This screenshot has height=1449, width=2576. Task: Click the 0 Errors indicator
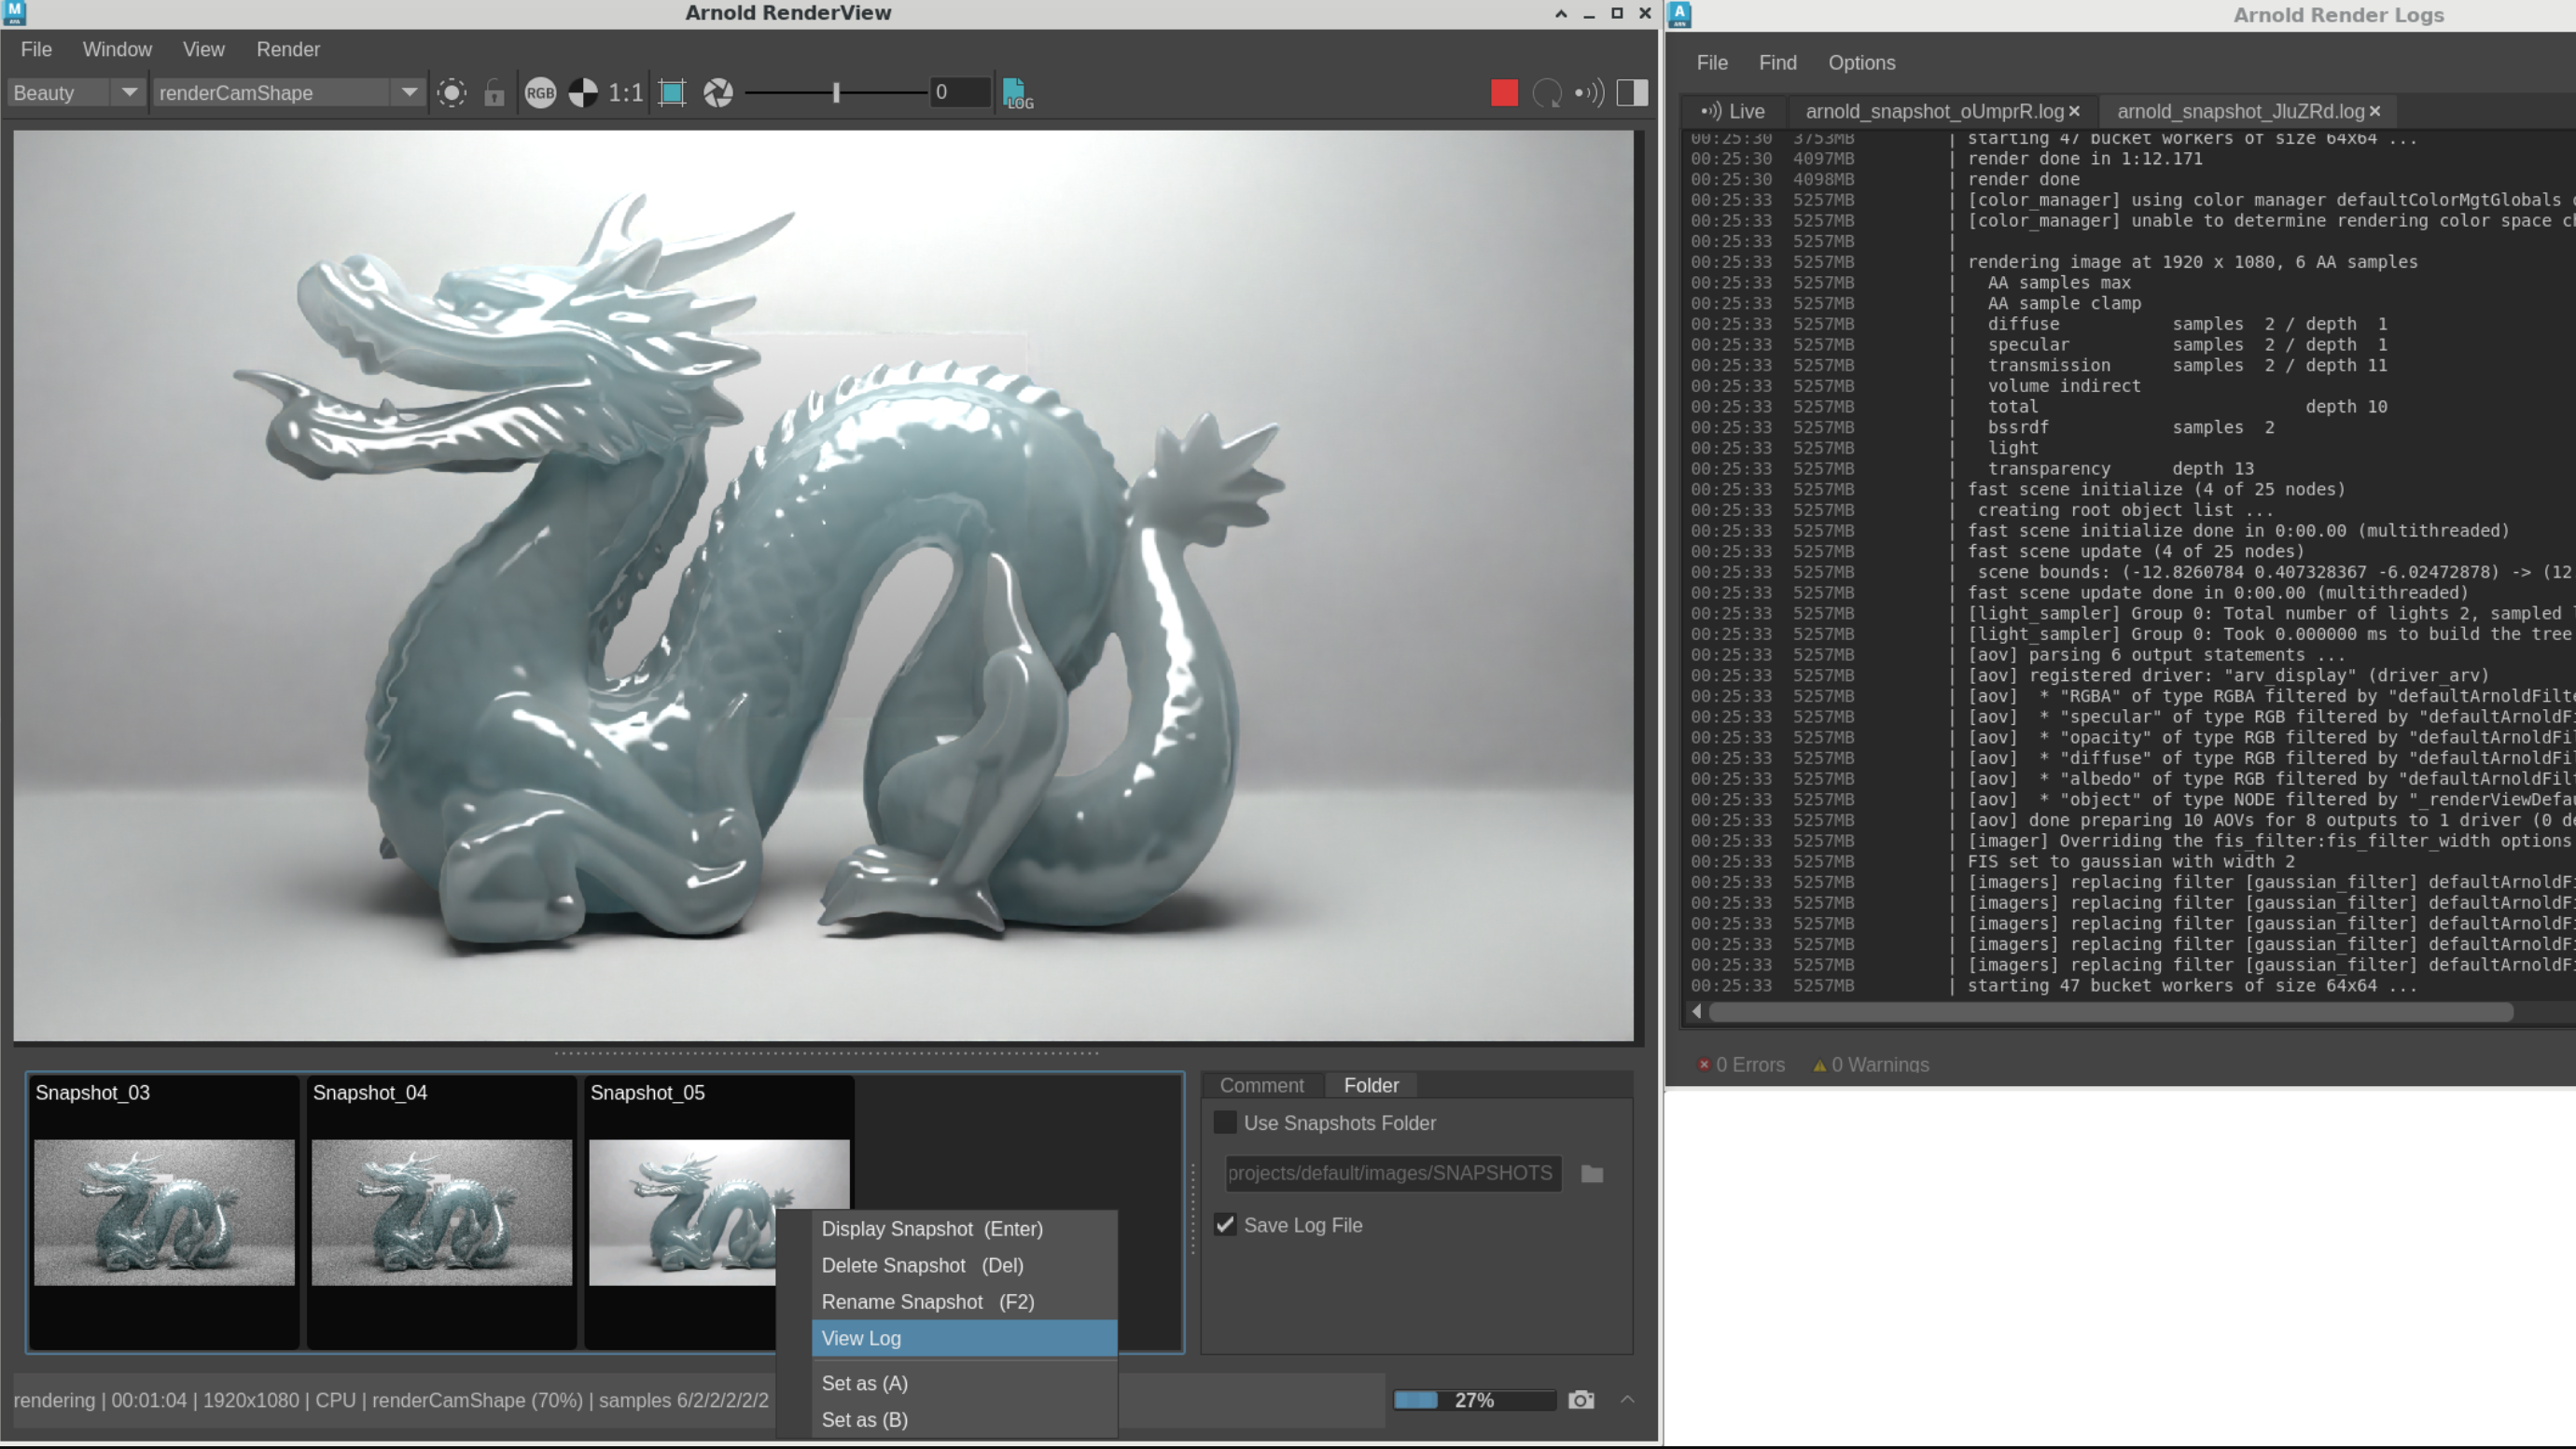[1741, 1065]
